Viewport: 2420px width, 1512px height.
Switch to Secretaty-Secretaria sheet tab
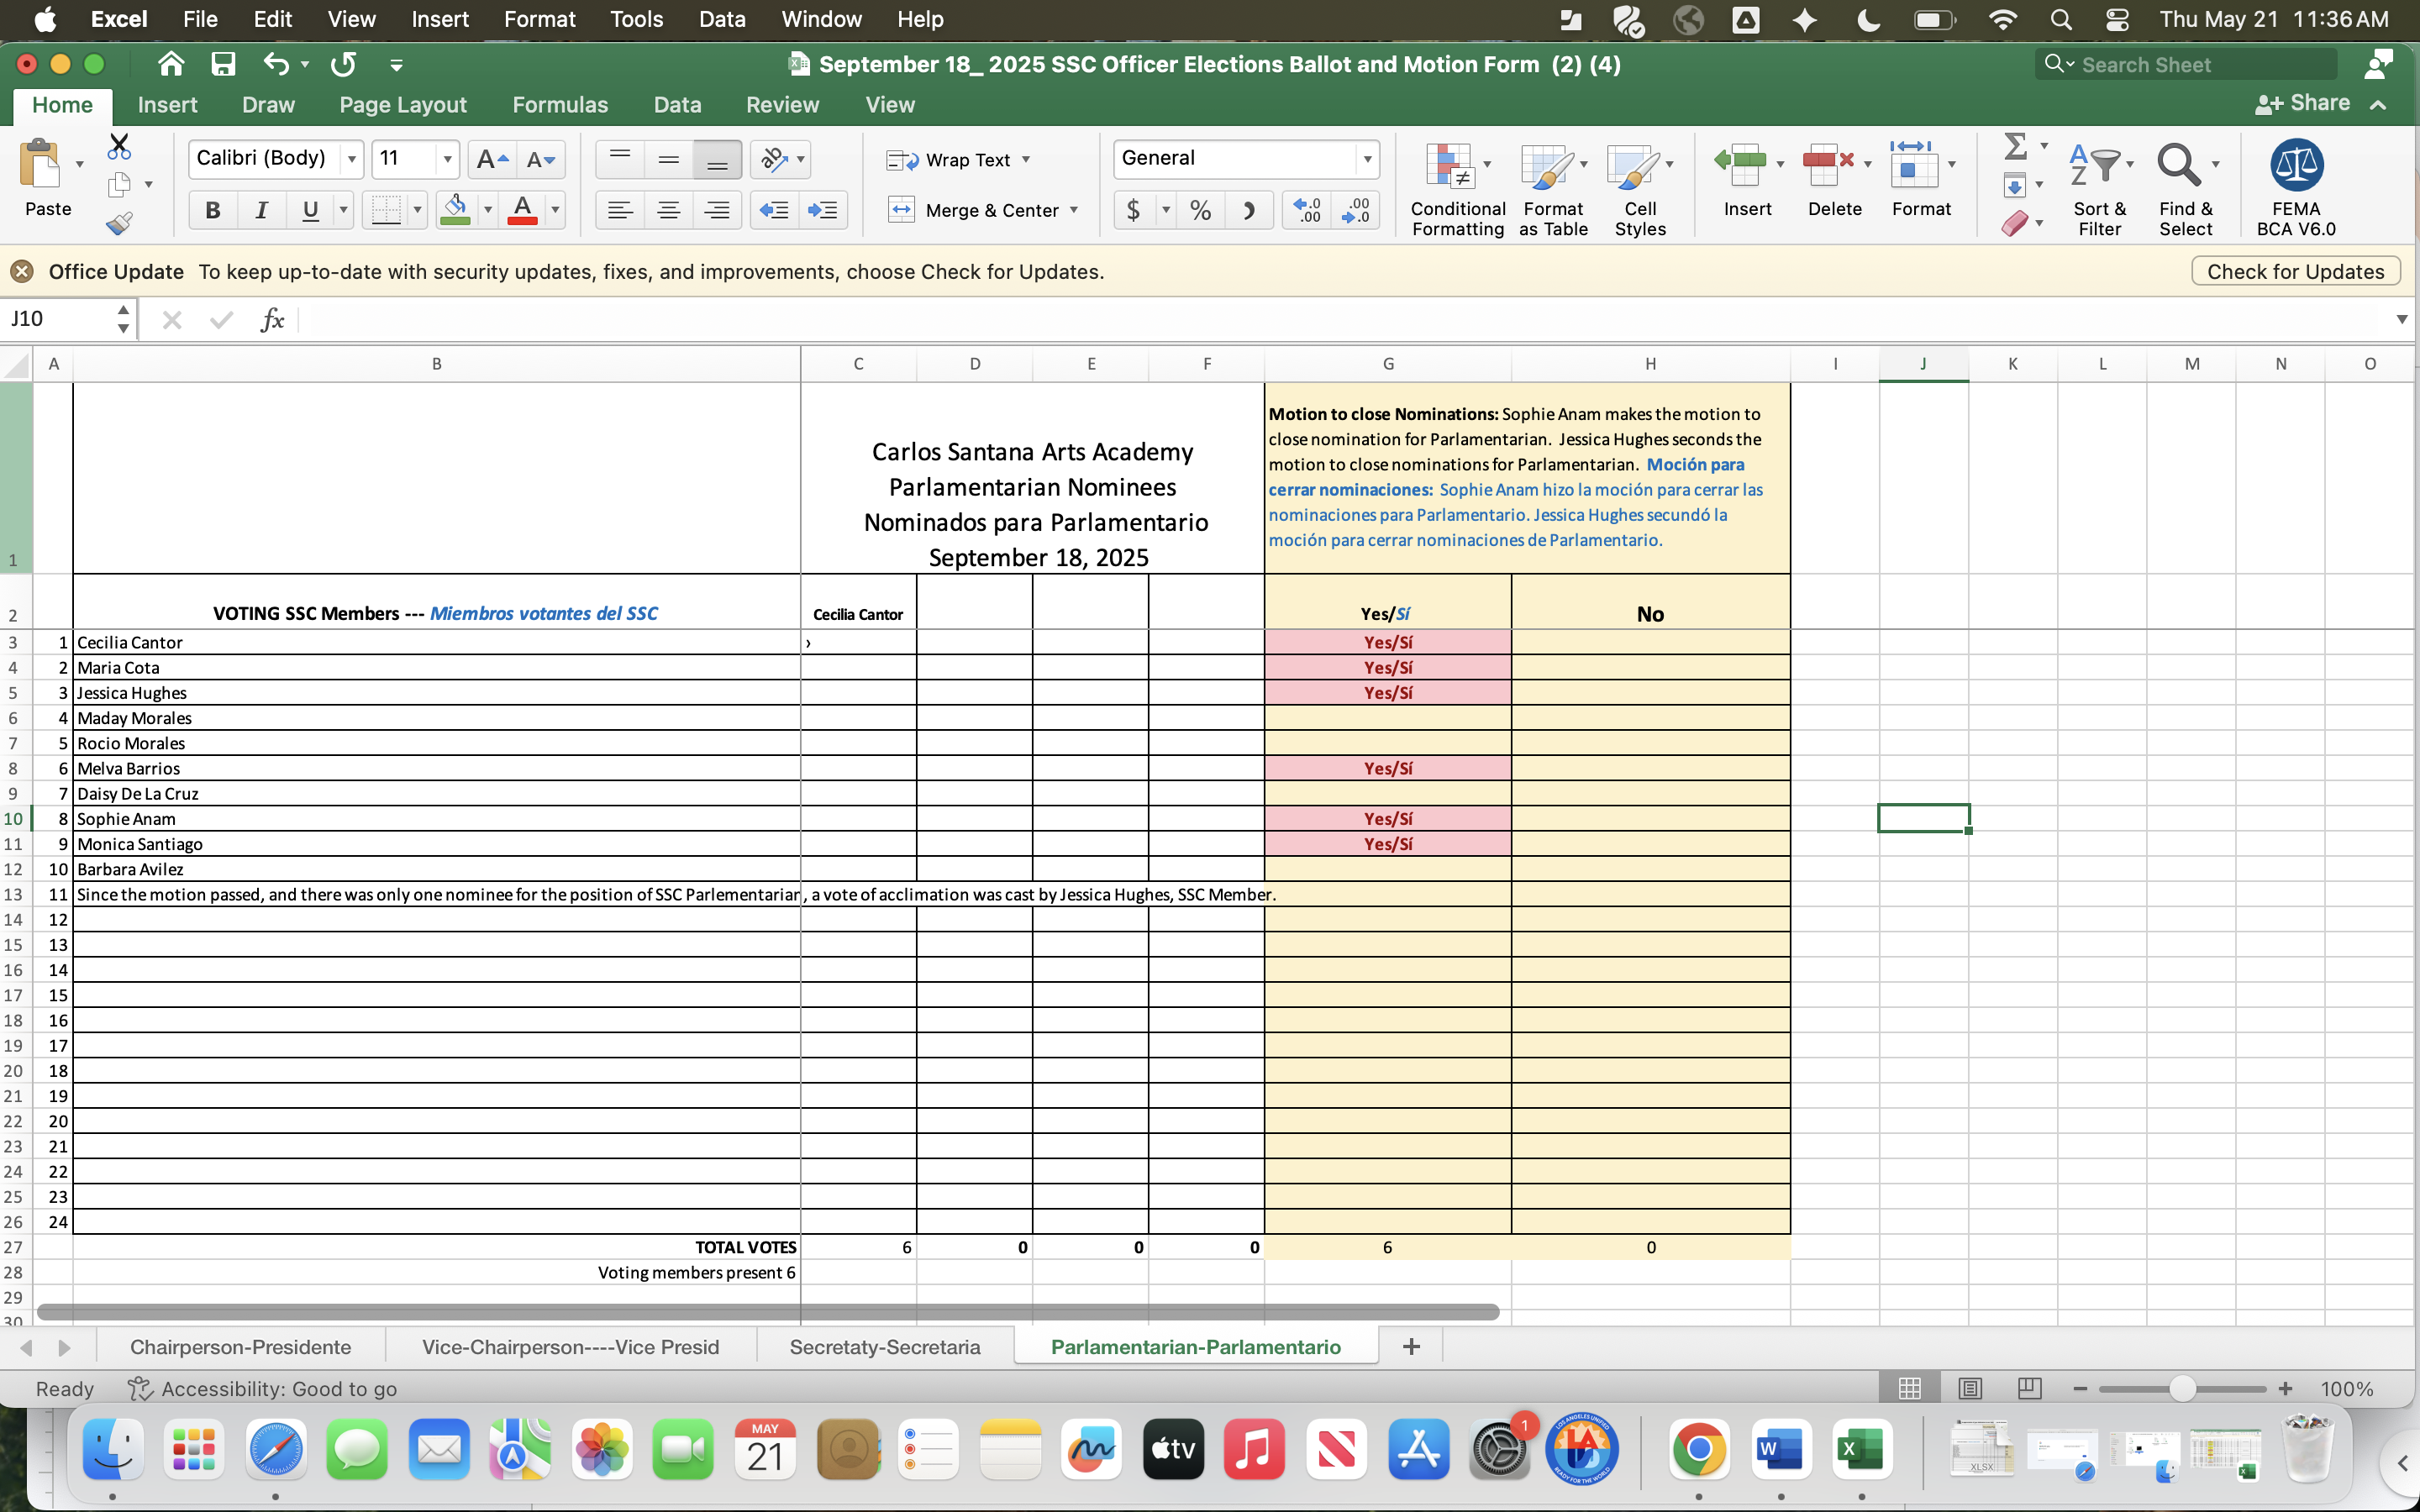[885, 1347]
